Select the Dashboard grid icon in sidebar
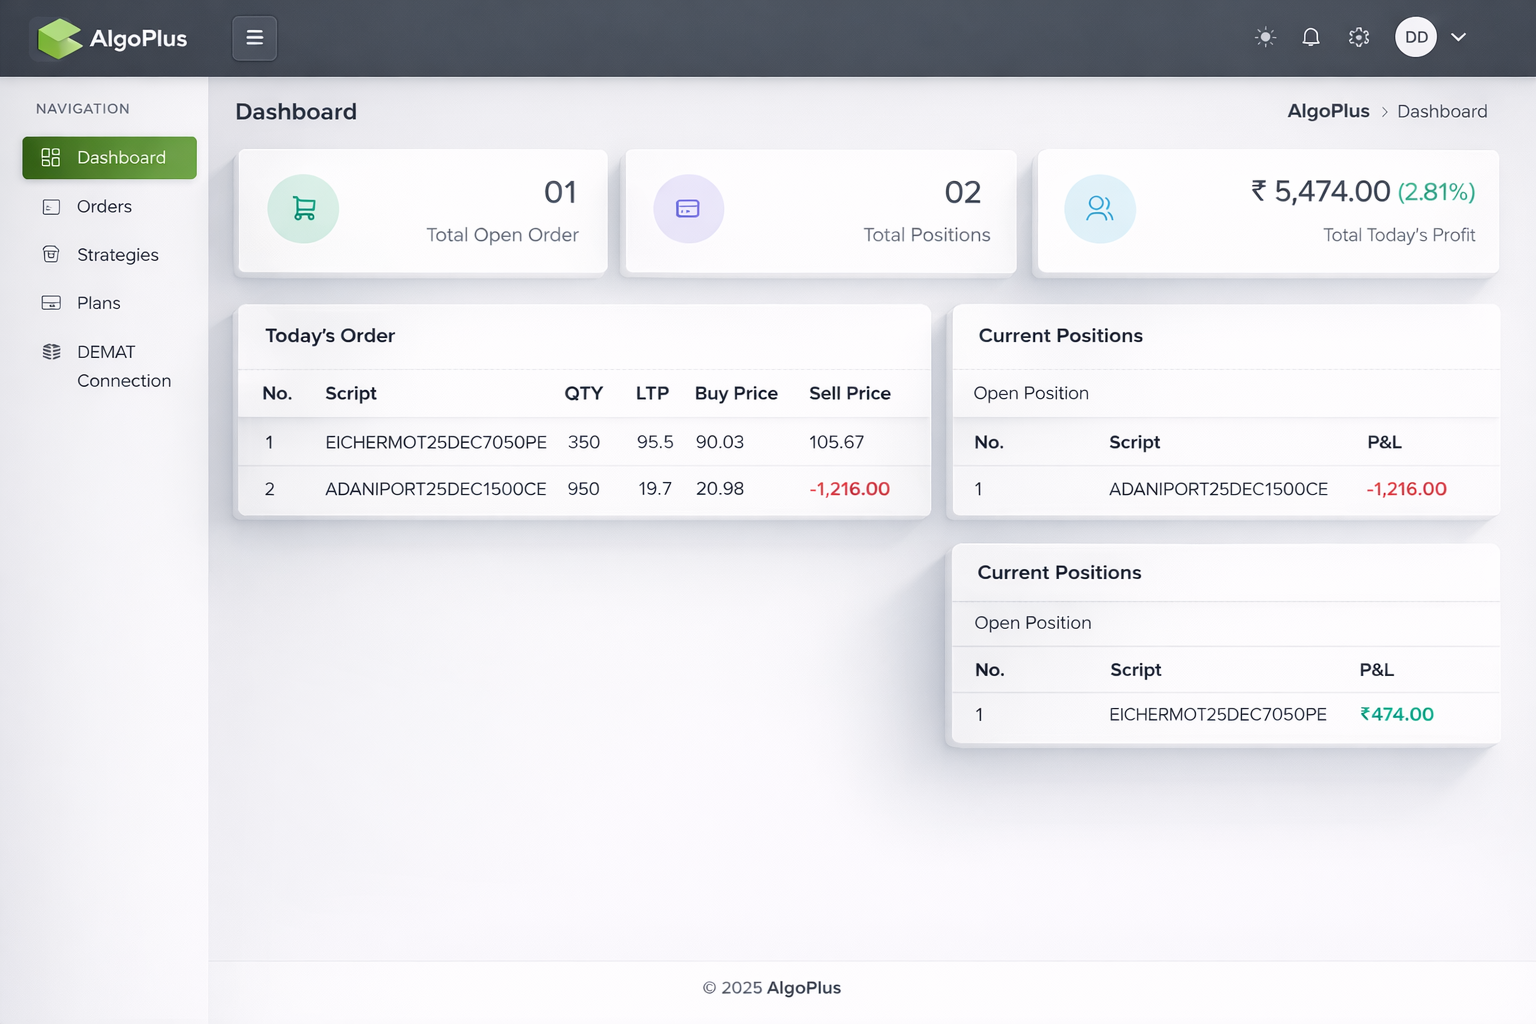 (50, 157)
